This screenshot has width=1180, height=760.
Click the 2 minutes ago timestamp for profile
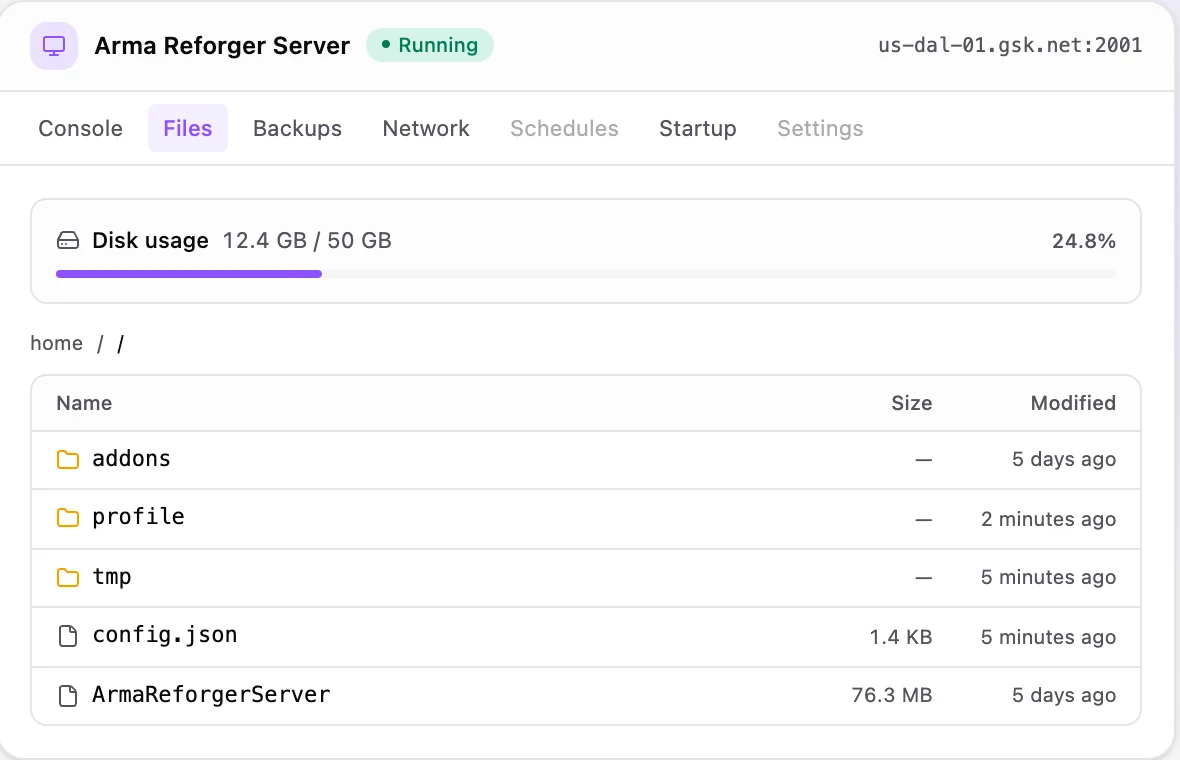click(1048, 519)
